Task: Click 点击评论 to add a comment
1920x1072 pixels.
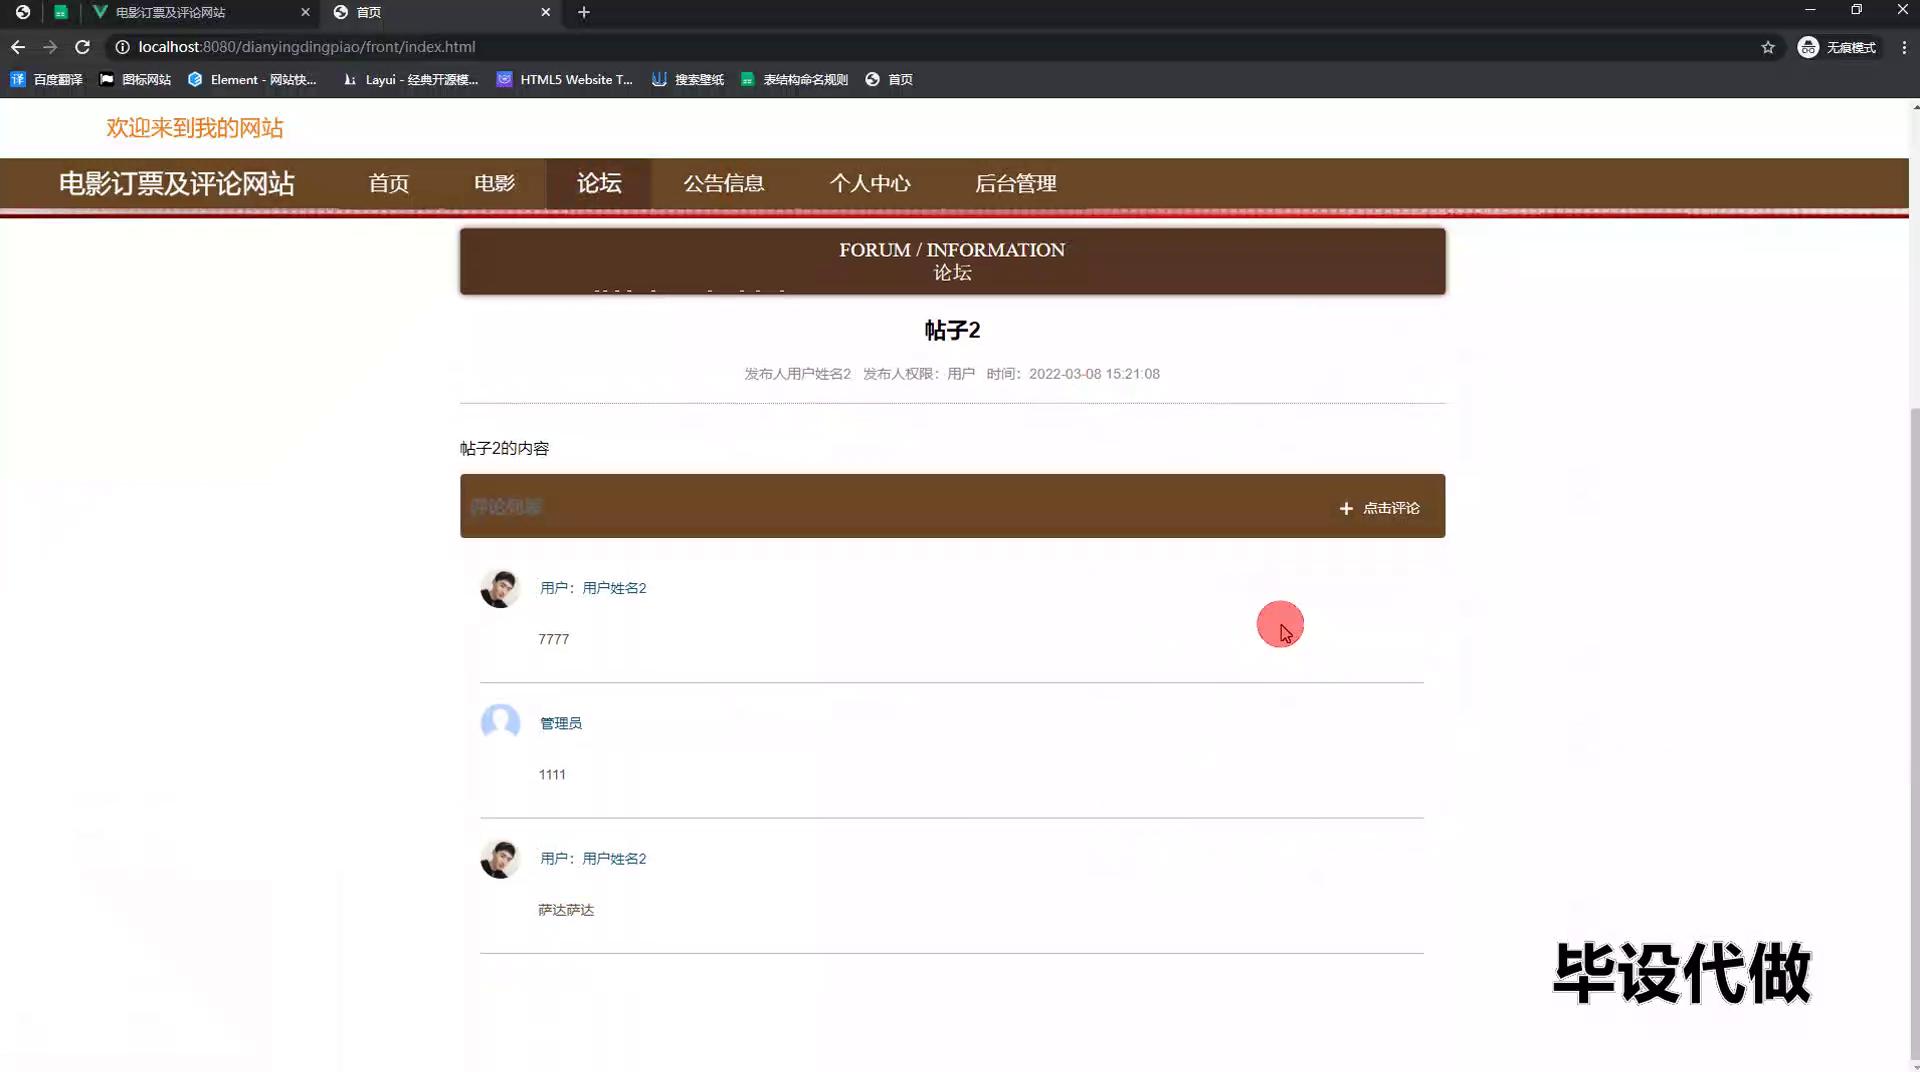Action: tap(1379, 508)
